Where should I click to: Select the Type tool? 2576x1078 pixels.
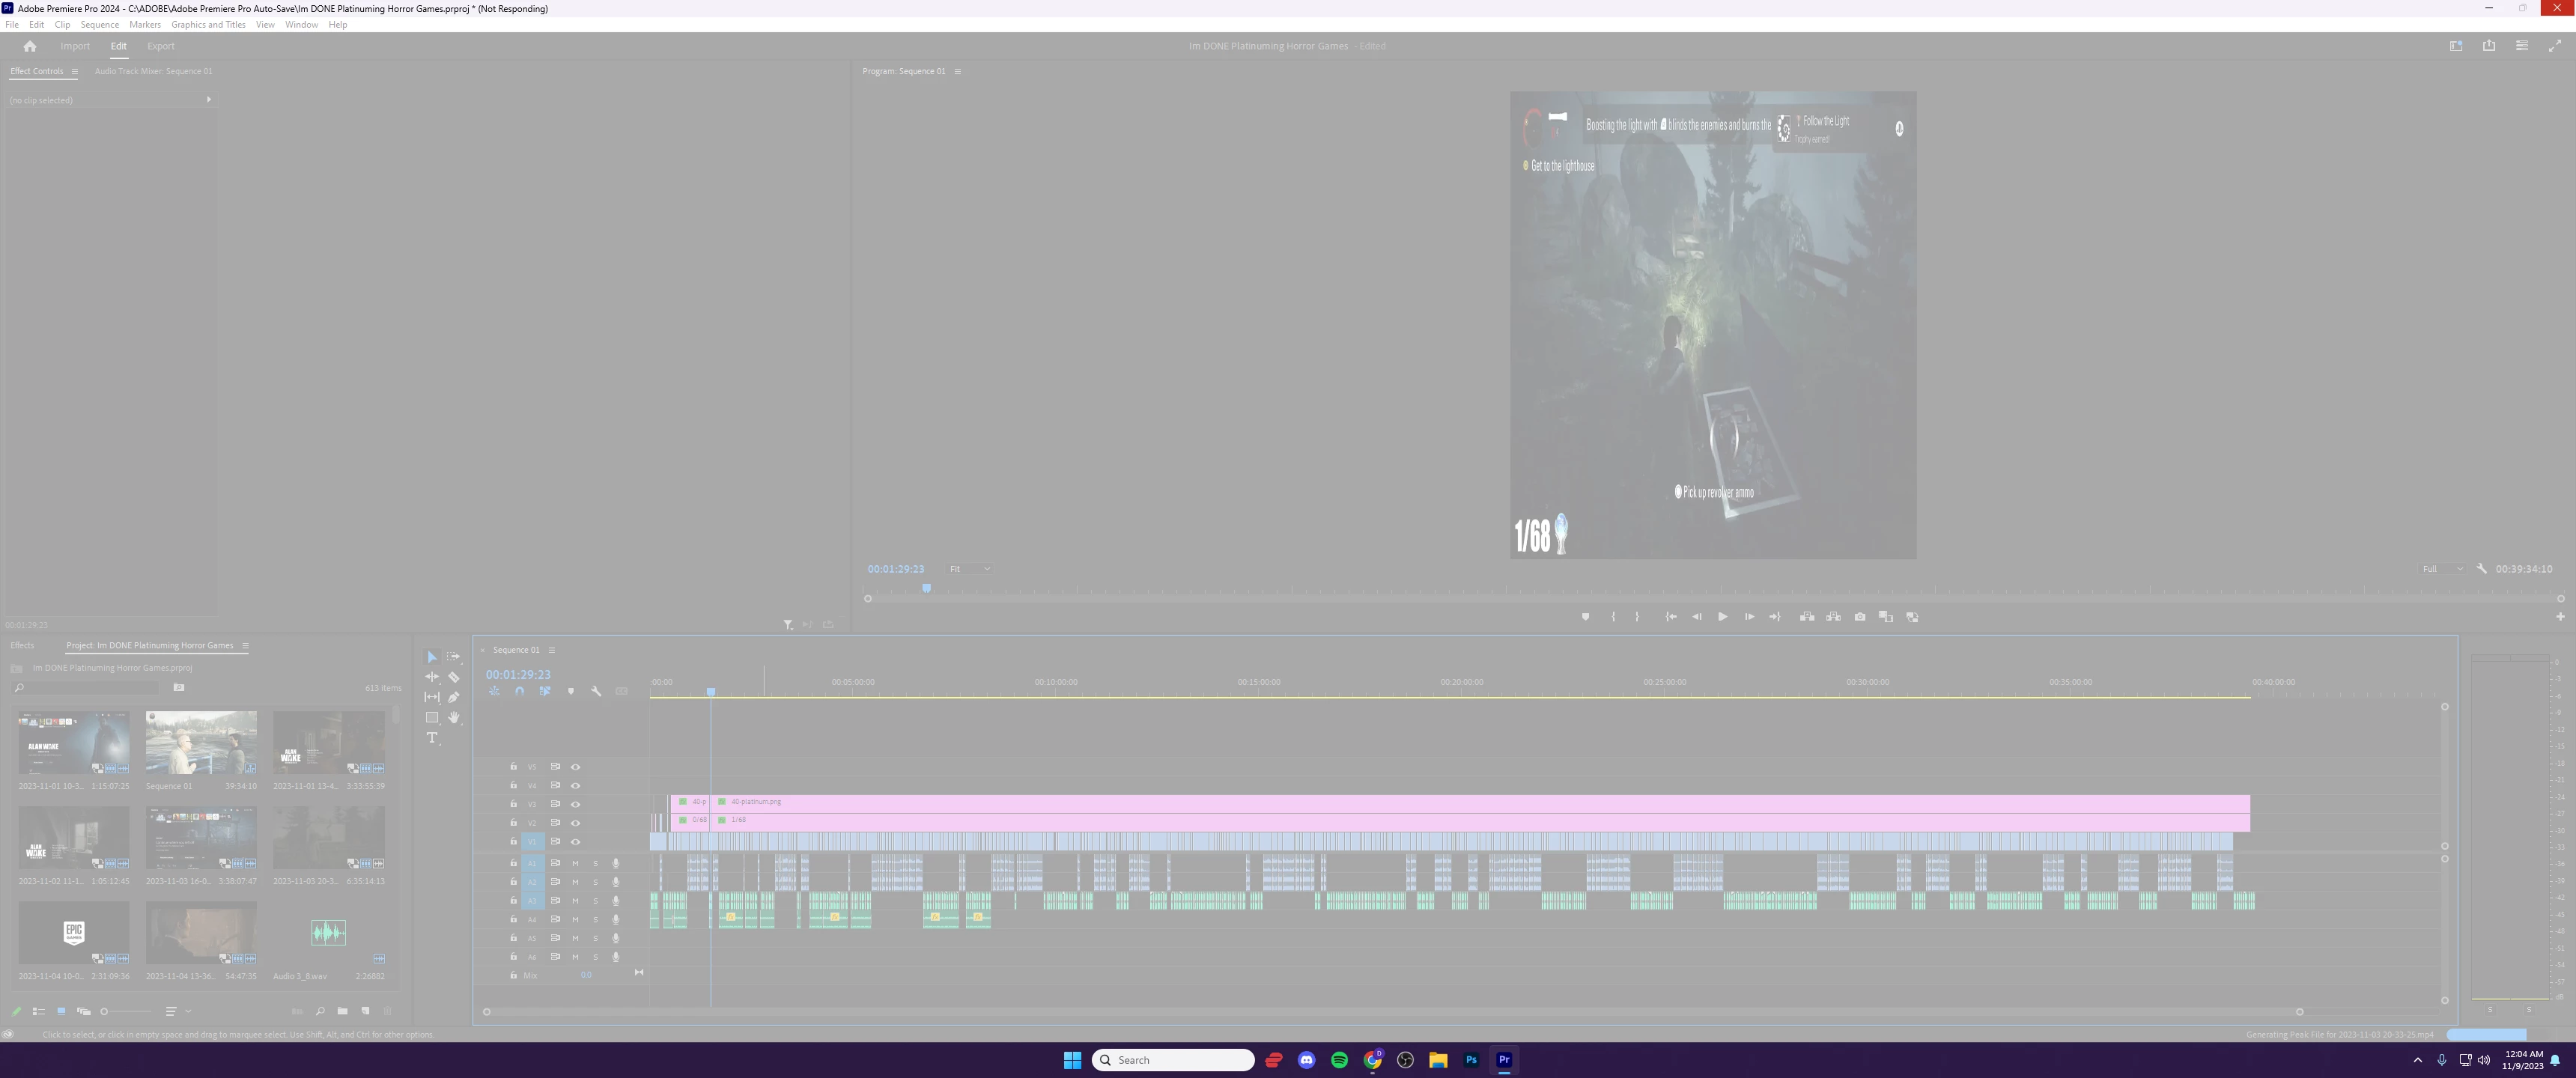pos(432,738)
